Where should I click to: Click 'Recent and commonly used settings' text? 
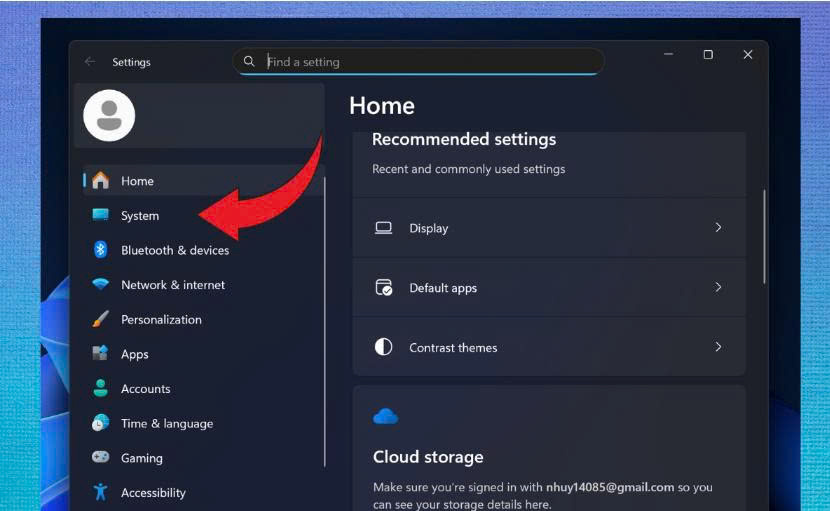tap(468, 169)
